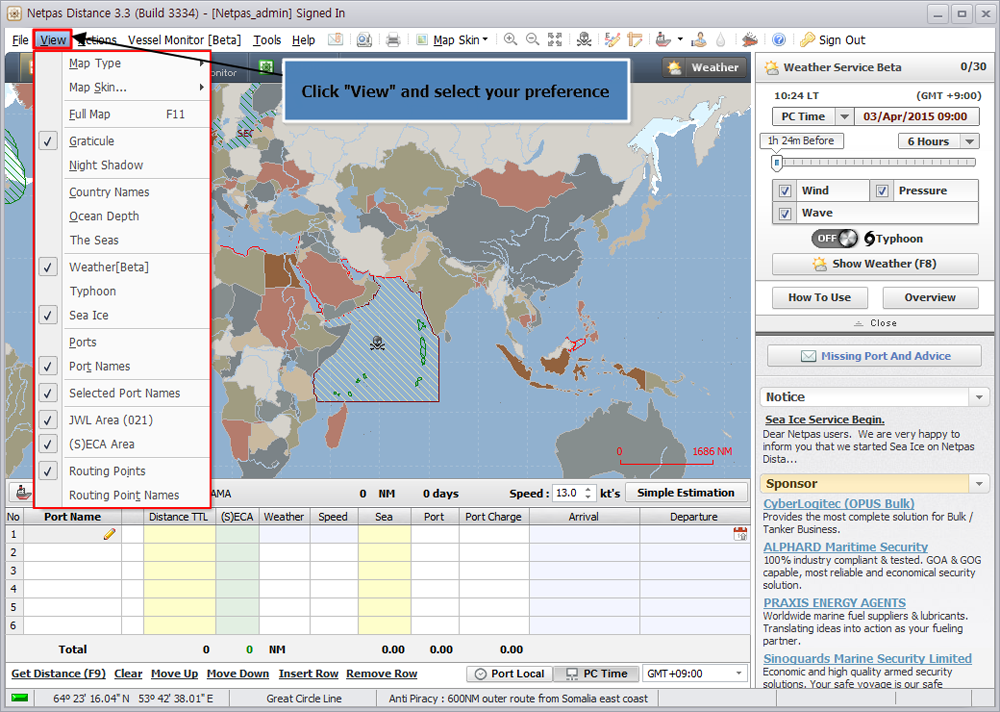This screenshot has height=712, width=1000.
Task: Click the Speed 13.0 input field
Action: 568,493
